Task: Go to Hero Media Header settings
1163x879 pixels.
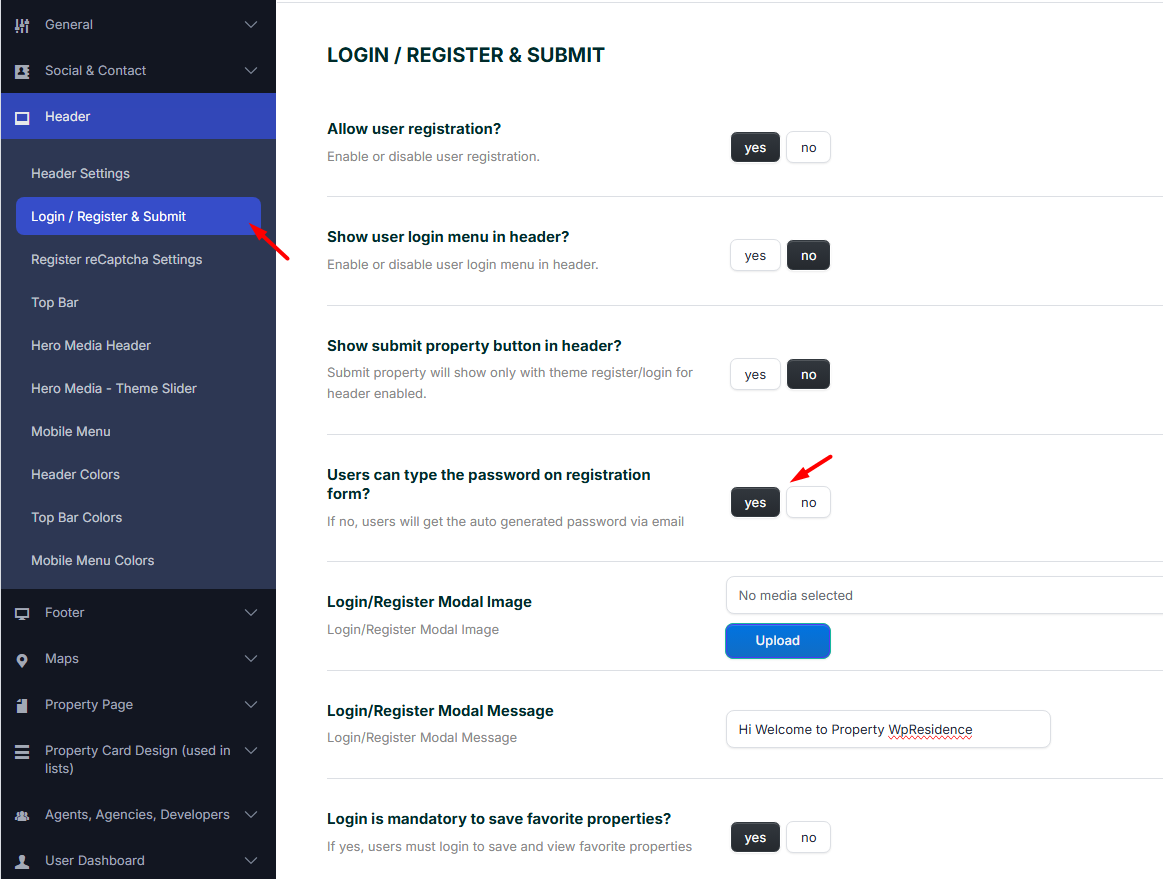Action: [91, 346]
